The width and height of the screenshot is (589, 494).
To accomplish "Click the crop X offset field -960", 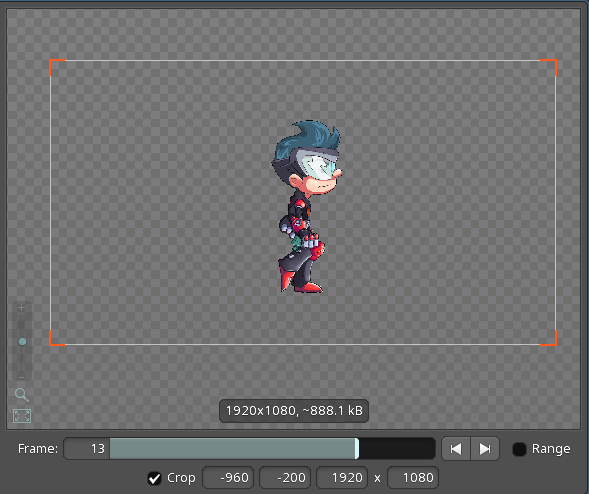I will 228,478.
